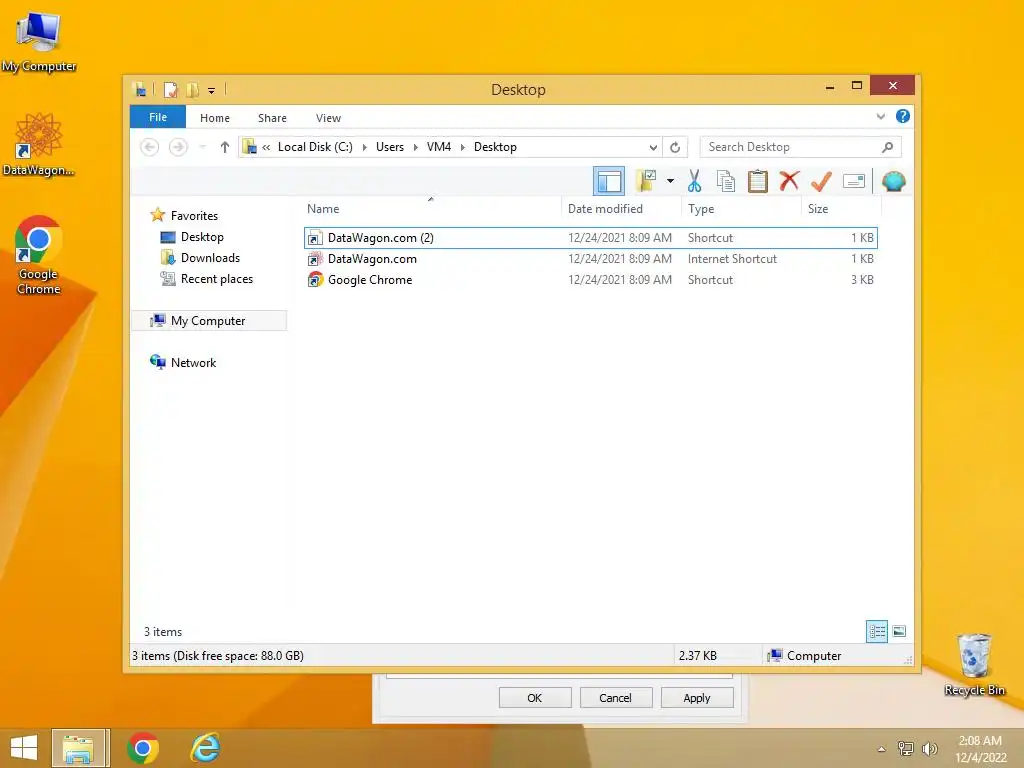This screenshot has width=1024, height=768.
Task: Expand the ribbon with the chevron
Action: coord(880,116)
